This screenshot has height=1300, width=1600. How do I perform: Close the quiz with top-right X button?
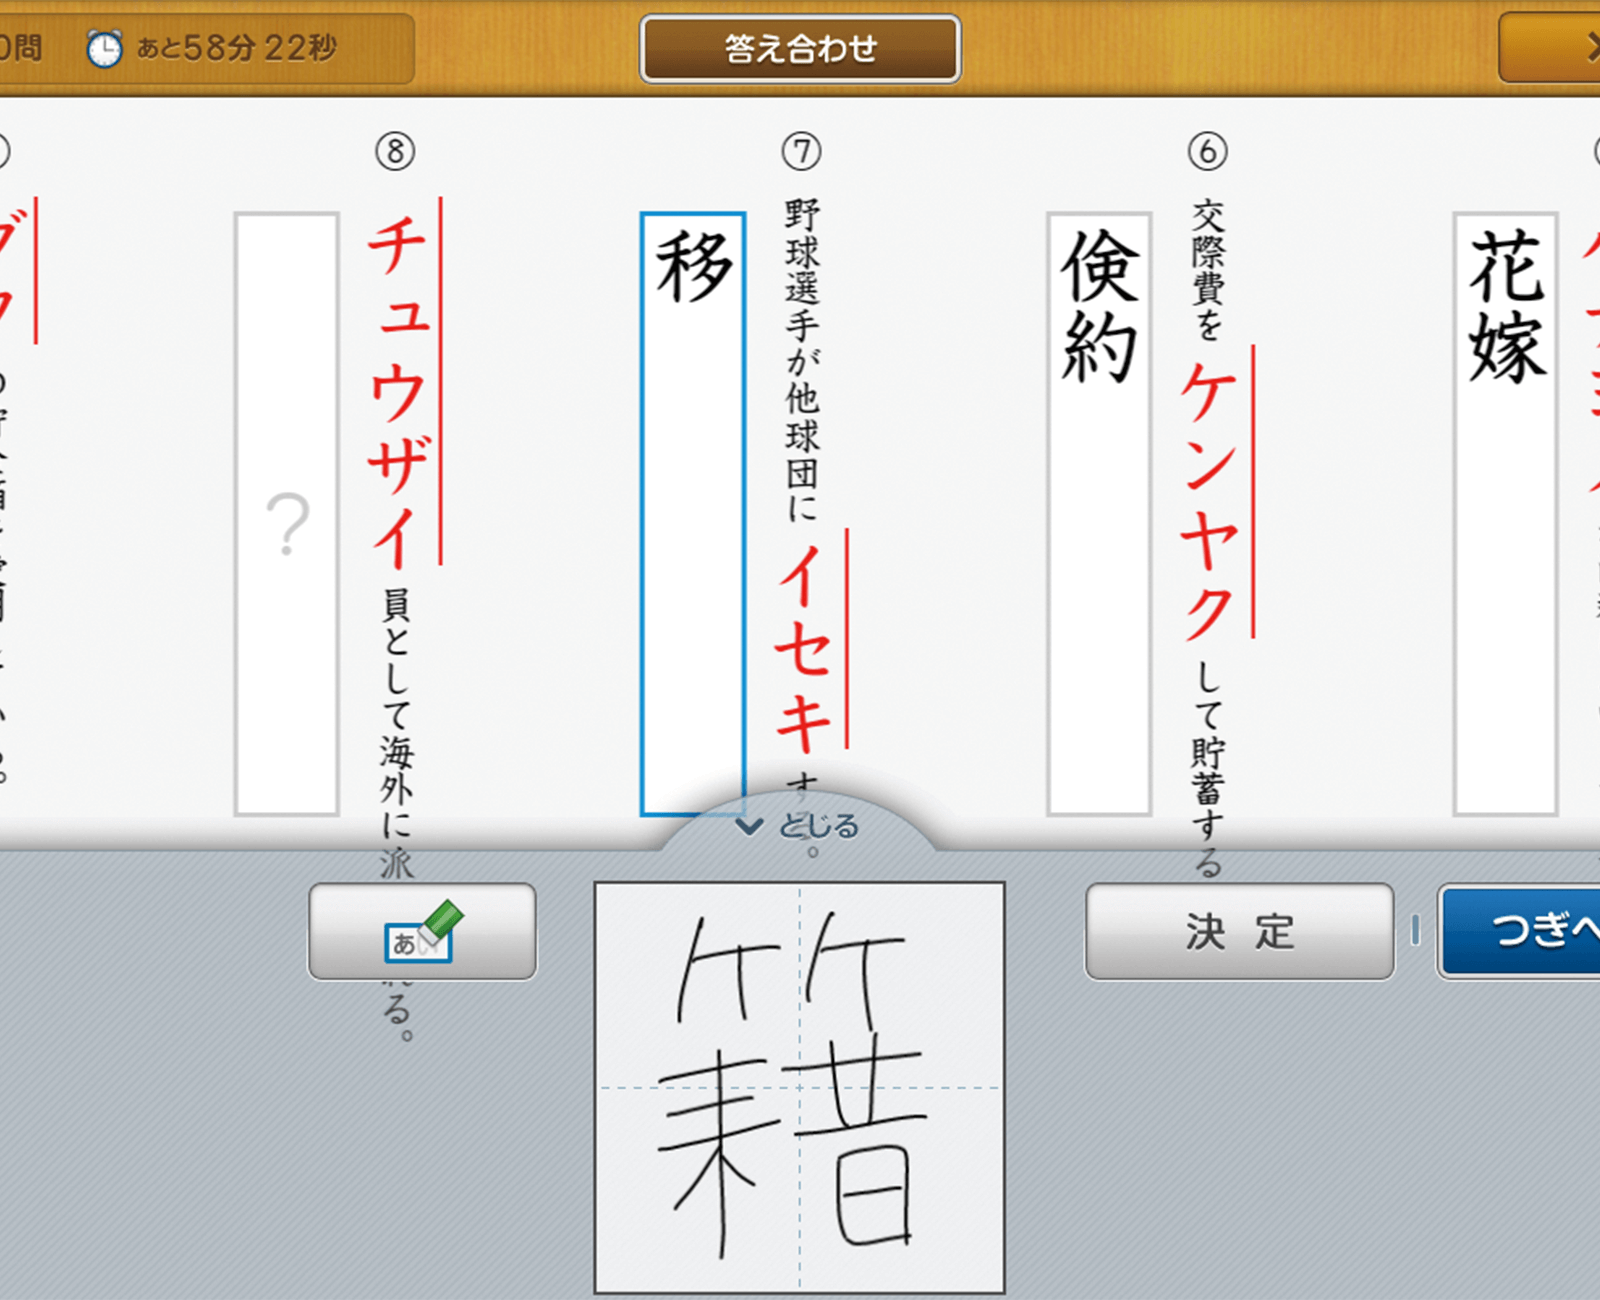pyautogui.click(x=1585, y=48)
